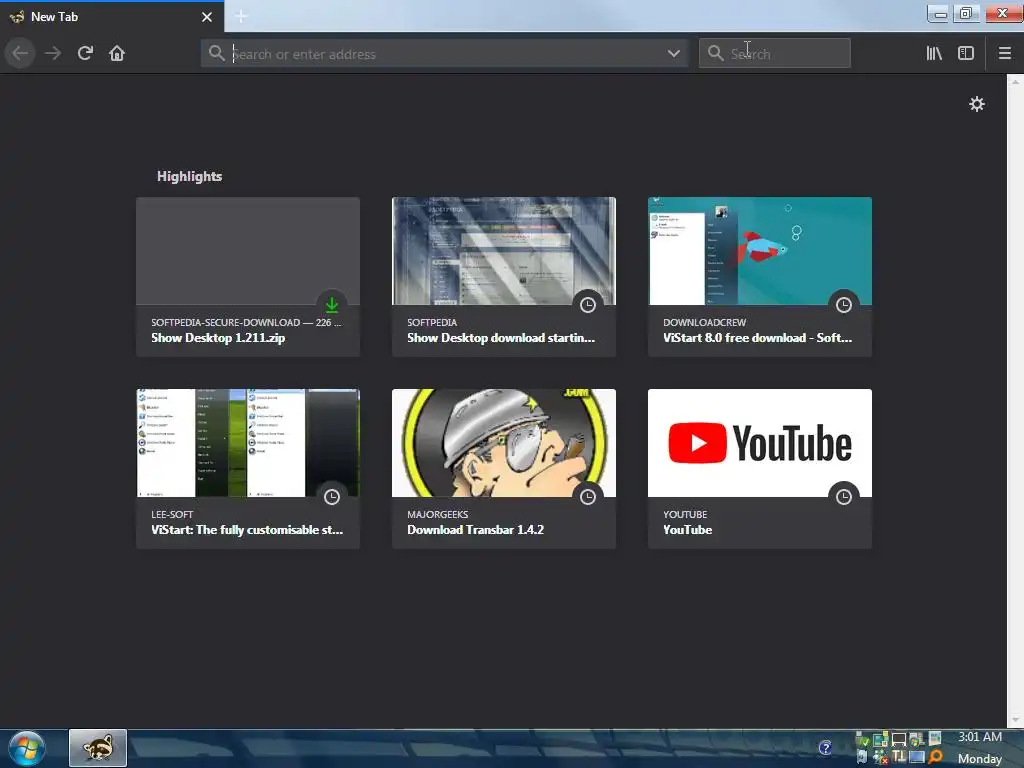Click the orange magnifier tray icon
Viewport: 1024px width, 768px height.
935,758
